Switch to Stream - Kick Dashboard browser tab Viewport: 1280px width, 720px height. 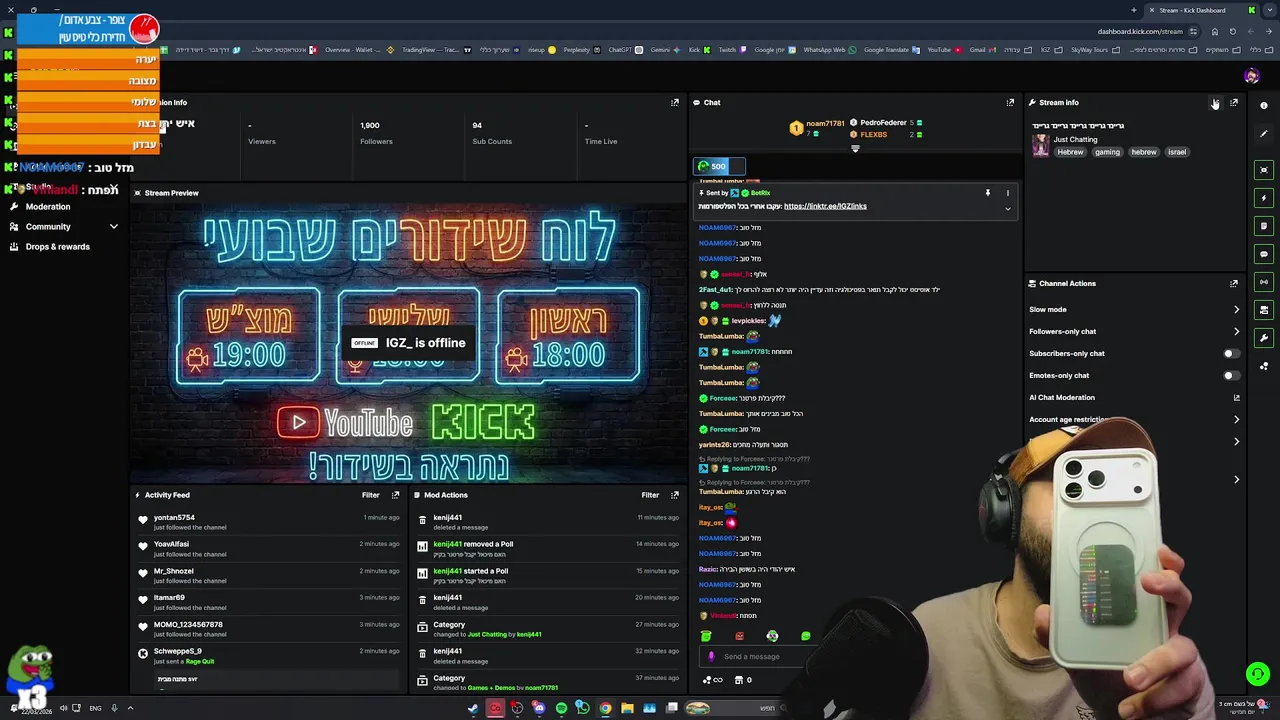[x=1198, y=10]
